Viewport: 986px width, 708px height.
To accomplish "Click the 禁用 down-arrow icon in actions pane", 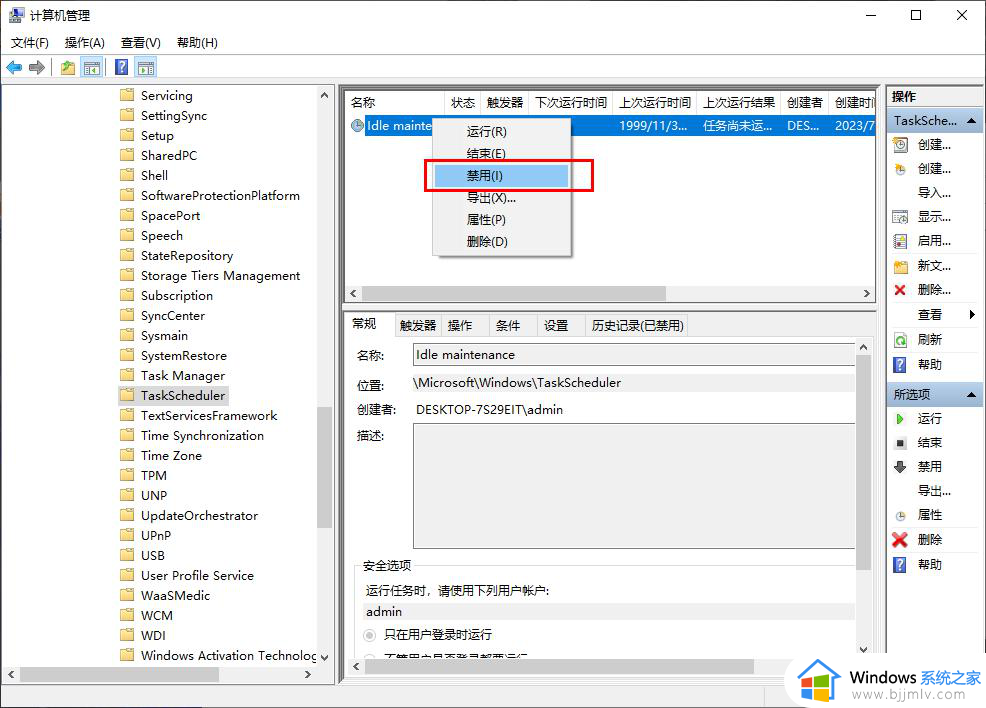I will [900, 467].
